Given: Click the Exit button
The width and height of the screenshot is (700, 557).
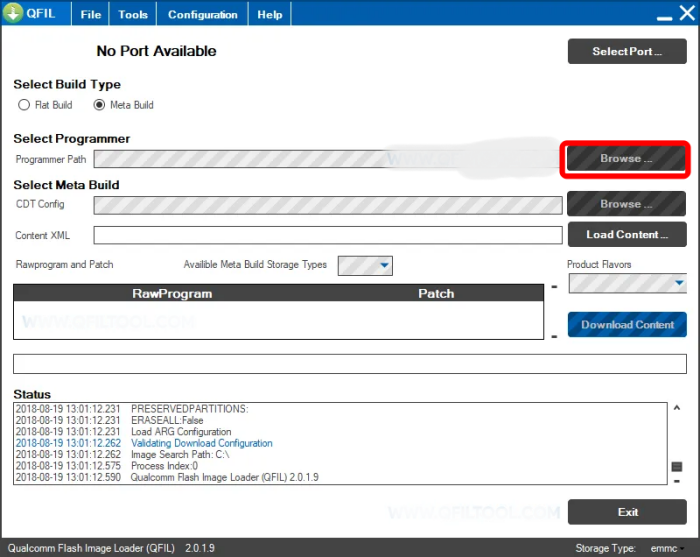Looking at the screenshot, I should (627, 512).
